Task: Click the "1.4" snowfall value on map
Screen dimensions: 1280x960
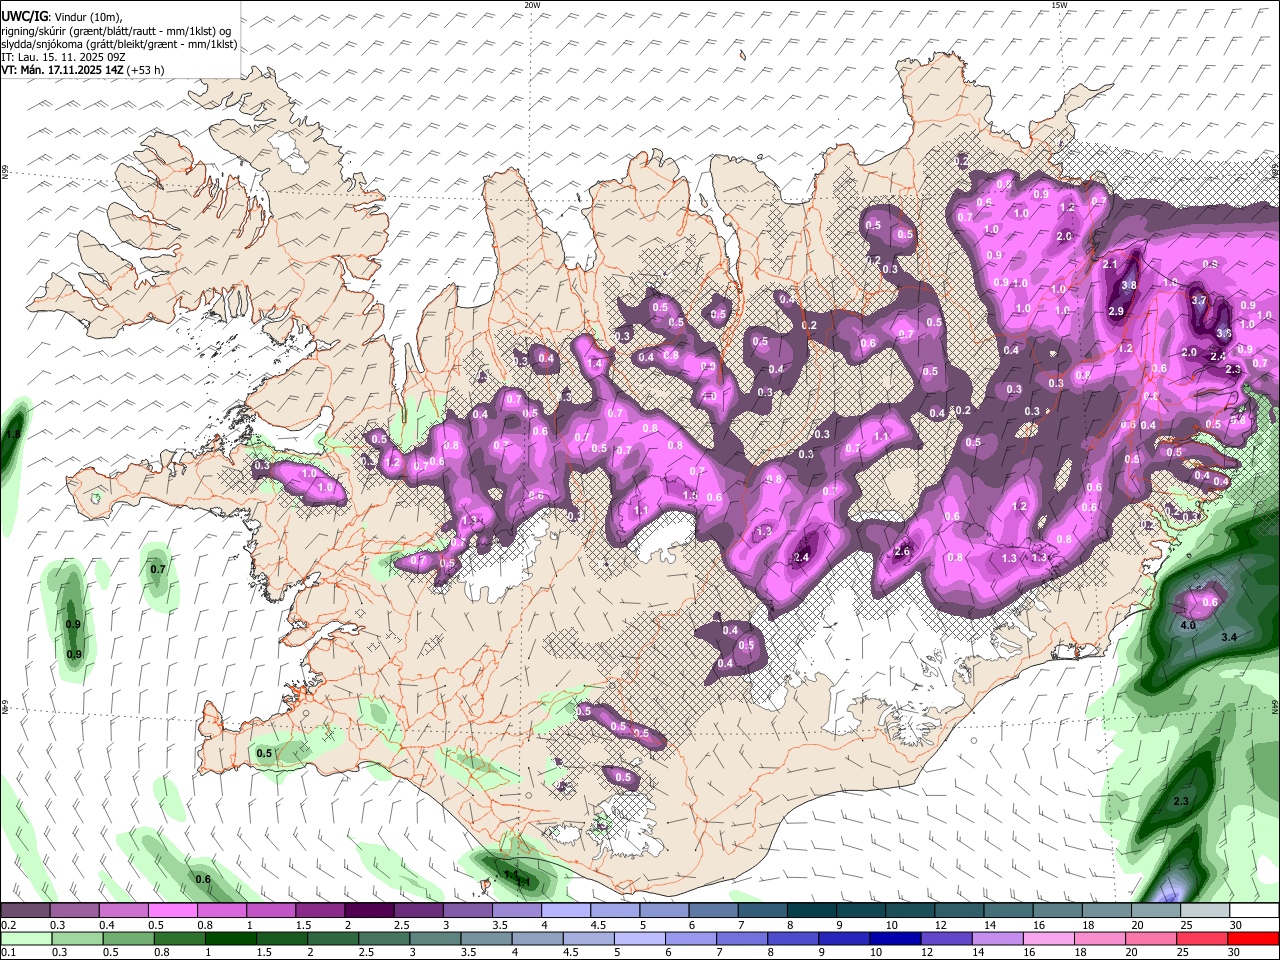Action: tap(596, 364)
